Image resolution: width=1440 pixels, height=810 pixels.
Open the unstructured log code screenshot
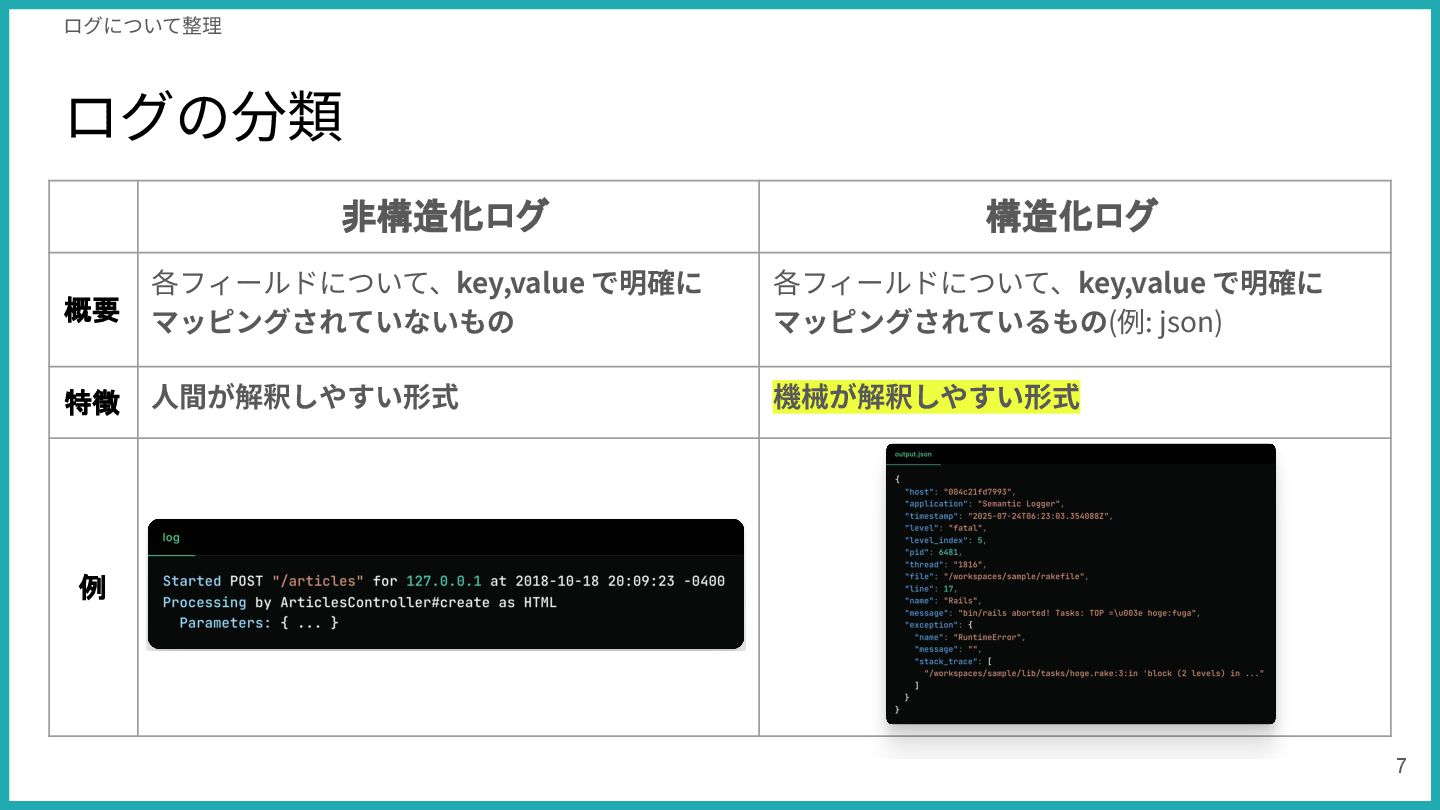pyautogui.click(x=445, y=584)
